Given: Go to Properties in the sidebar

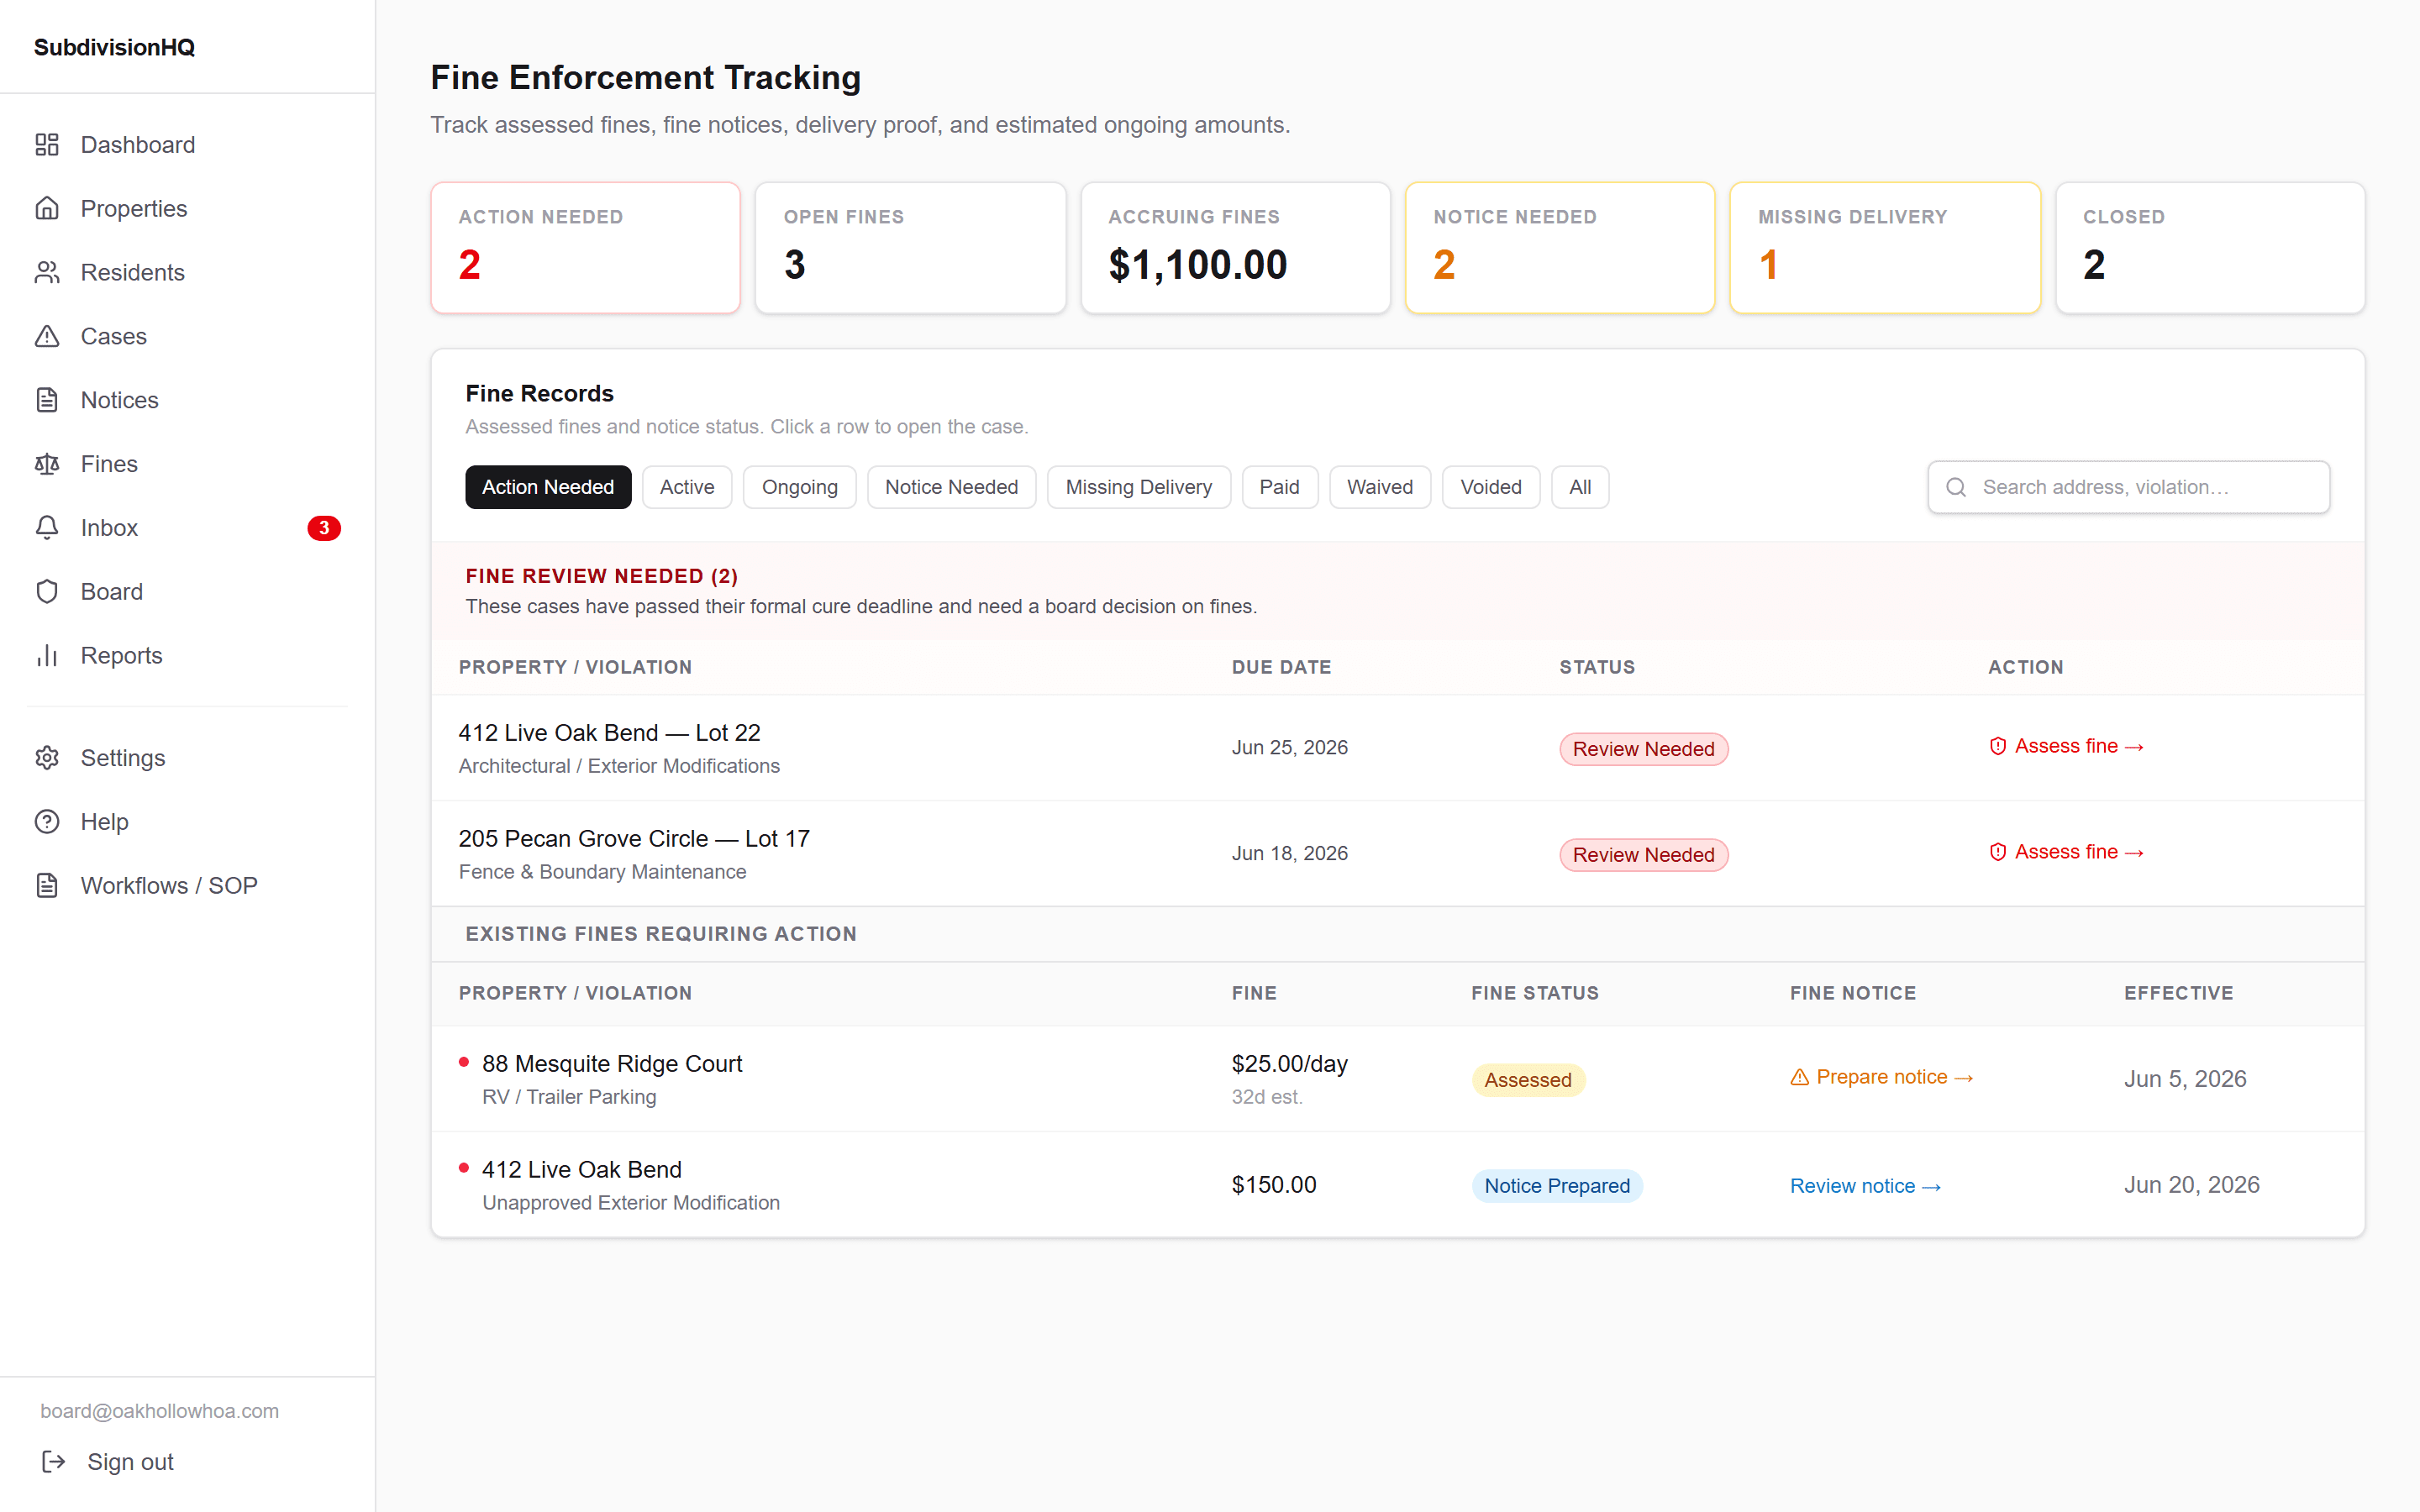Looking at the screenshot, I should (x=188, y=208).
